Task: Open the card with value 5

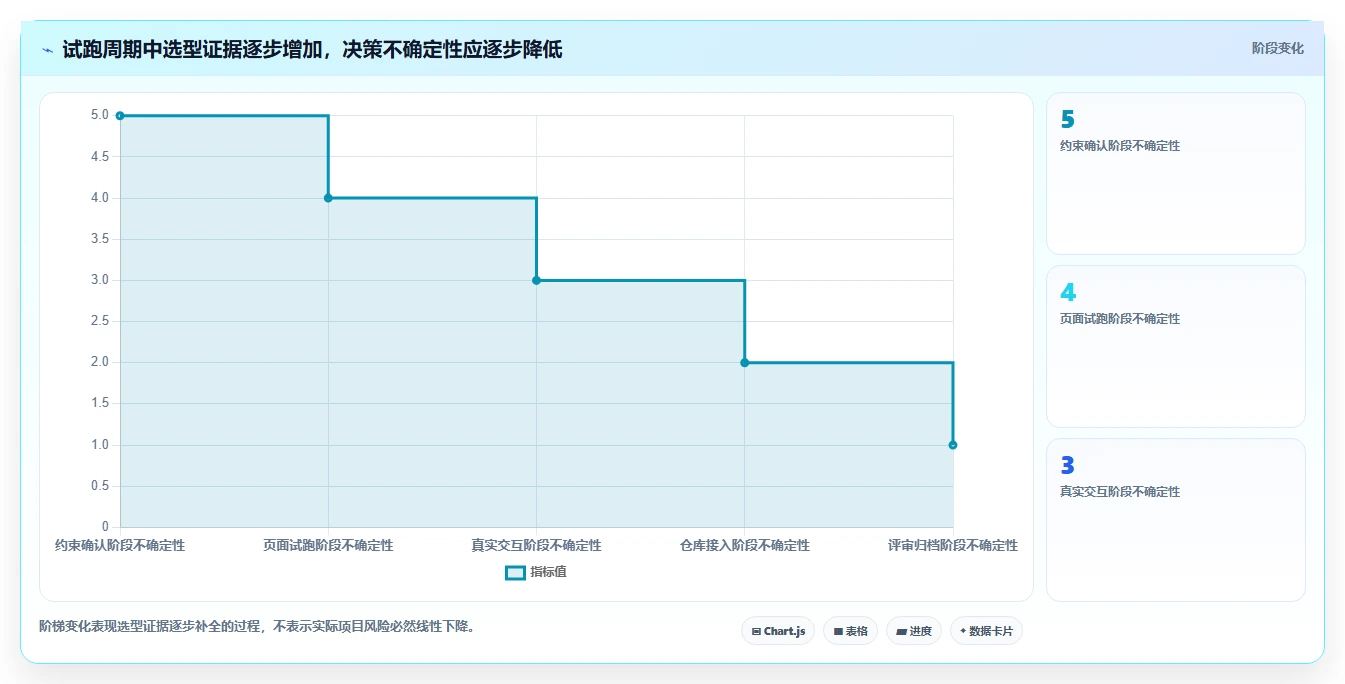Action: pyautogui.click(x=1176, y=174)
